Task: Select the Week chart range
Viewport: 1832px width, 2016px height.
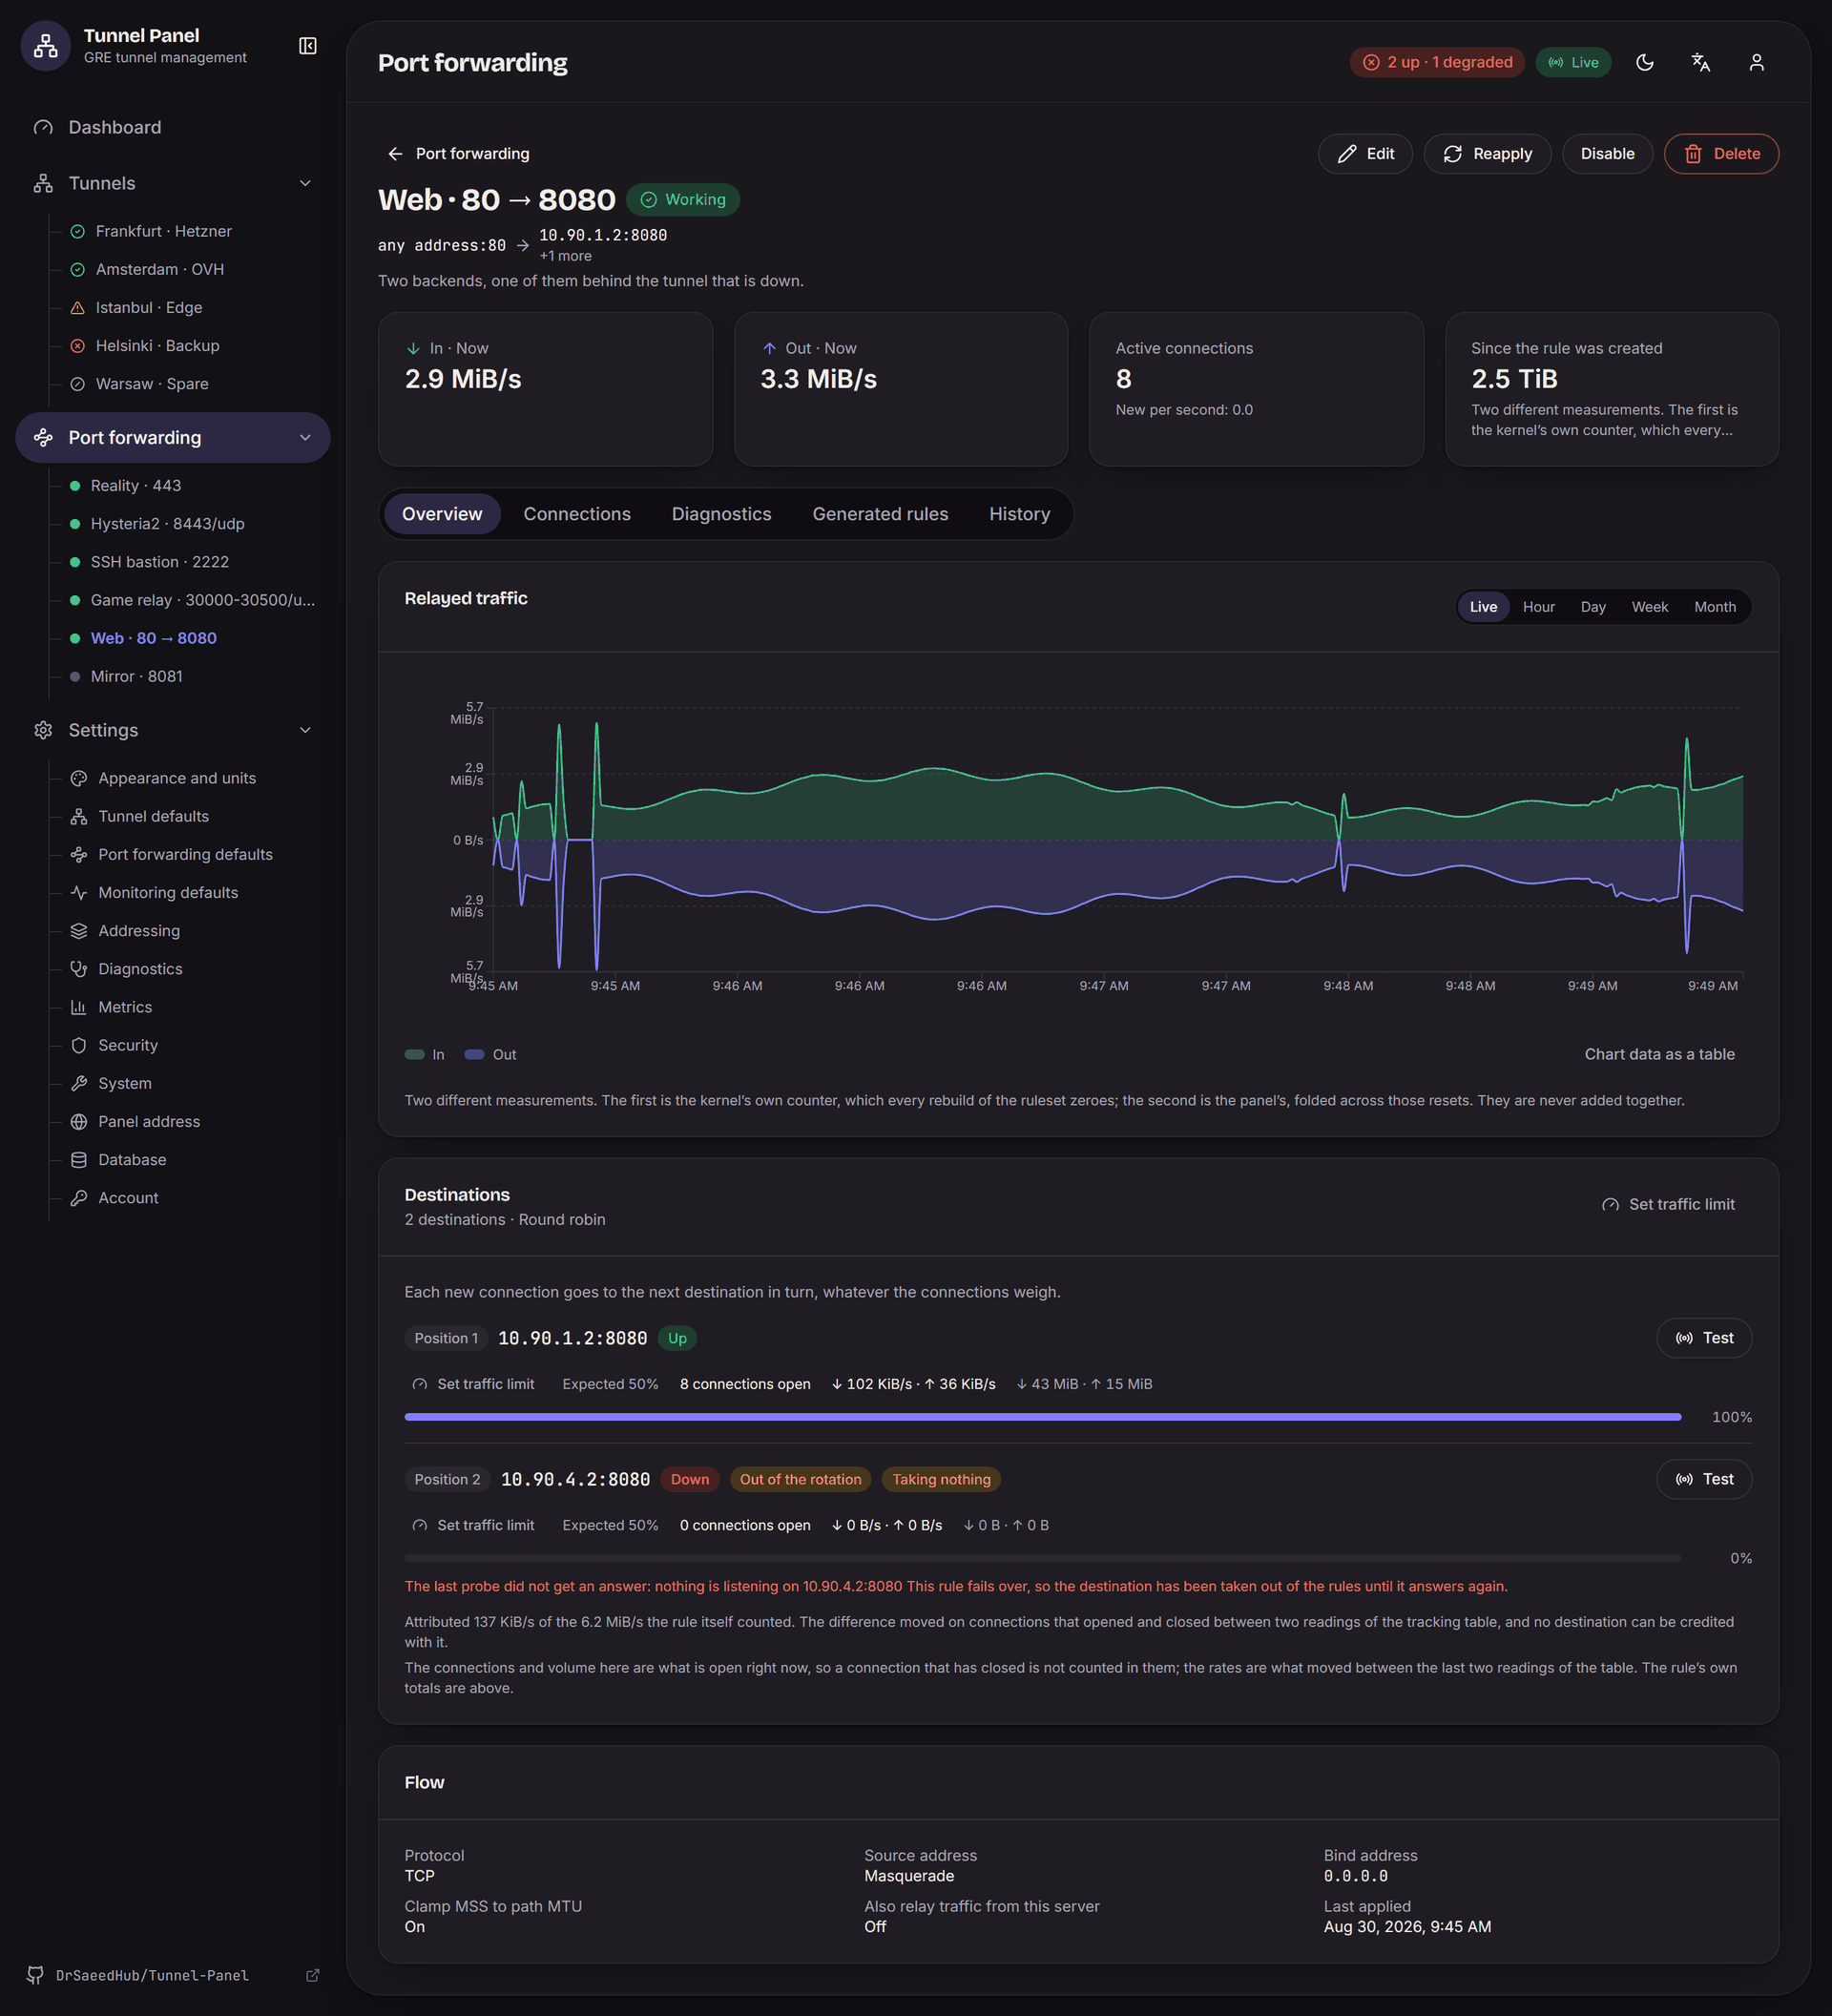Action: coord(1649,607)
